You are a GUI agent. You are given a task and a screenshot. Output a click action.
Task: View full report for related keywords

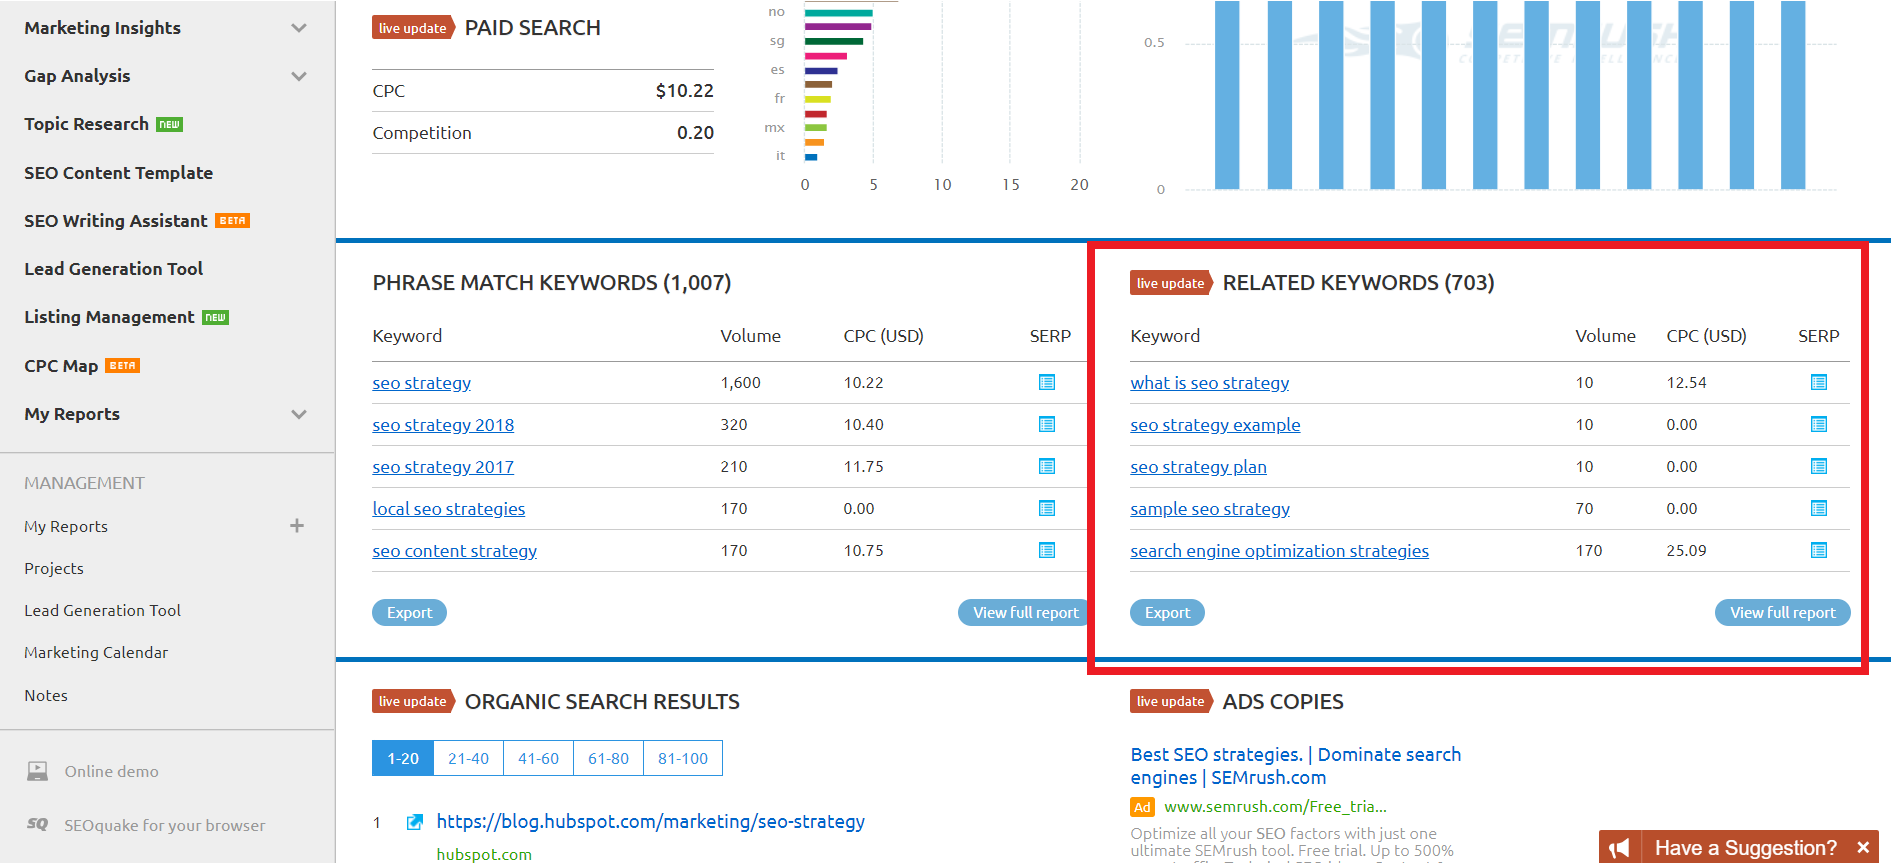pos(1782,613)
